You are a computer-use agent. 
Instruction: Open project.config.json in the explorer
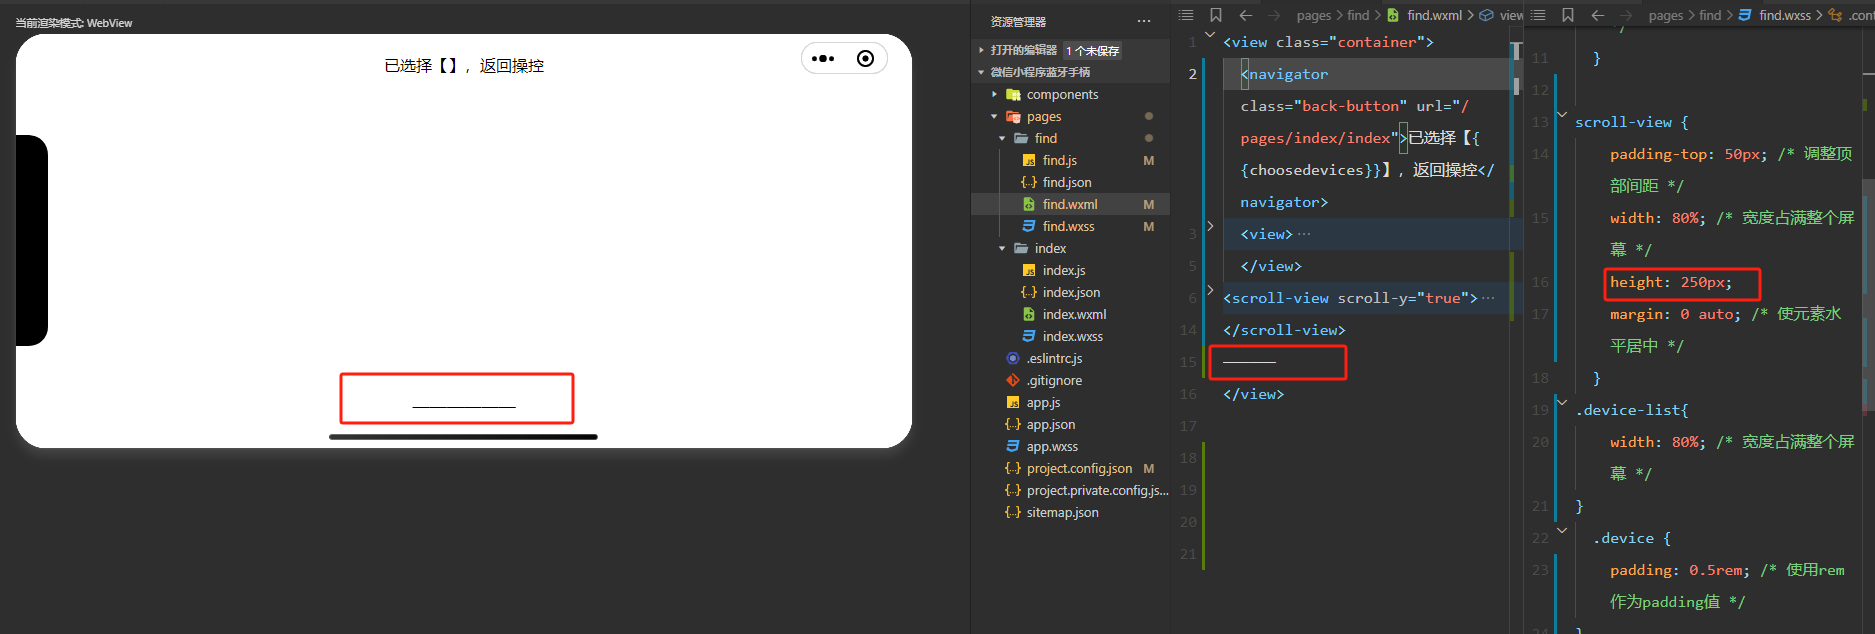(x=1079, y=469)
